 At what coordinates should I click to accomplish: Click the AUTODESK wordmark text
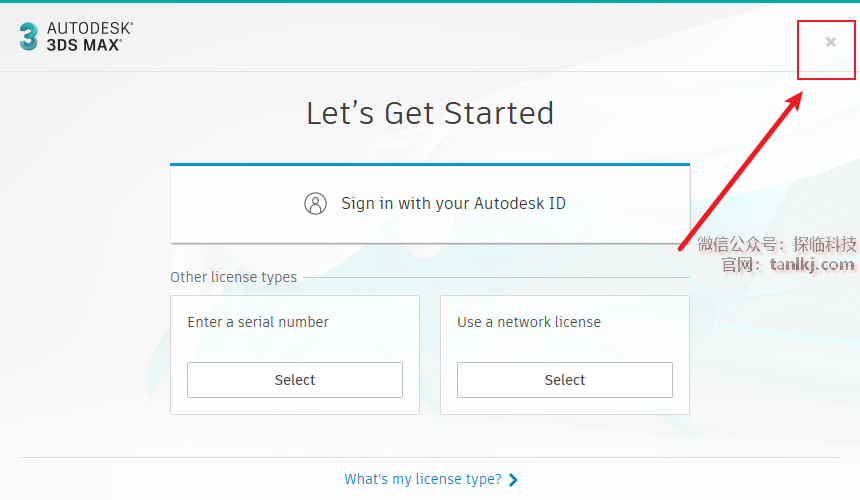tap(90, 29)
